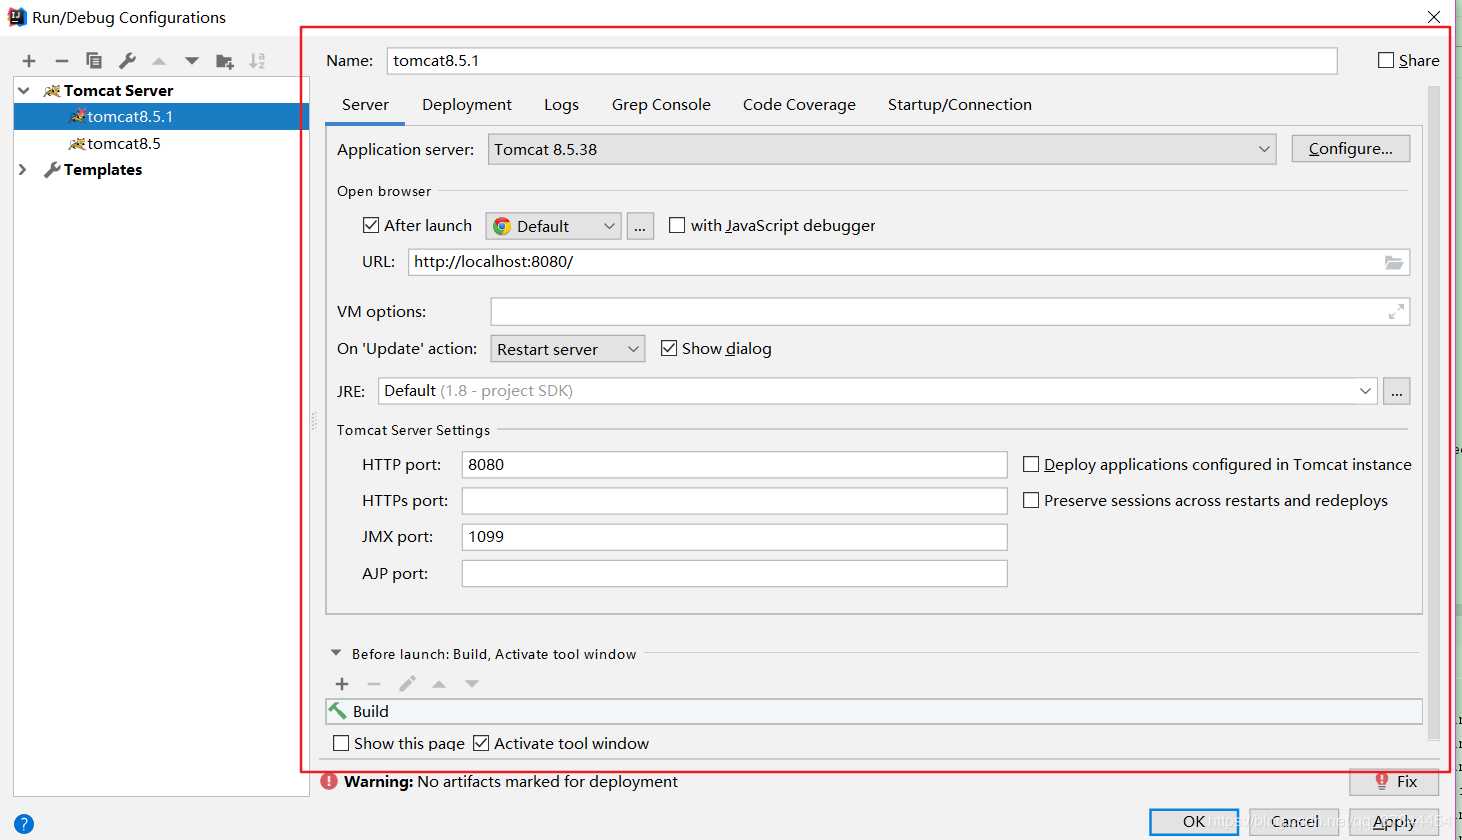Open JRE browse ellipsis button

pyautogui.click(x=1397, y=391)
